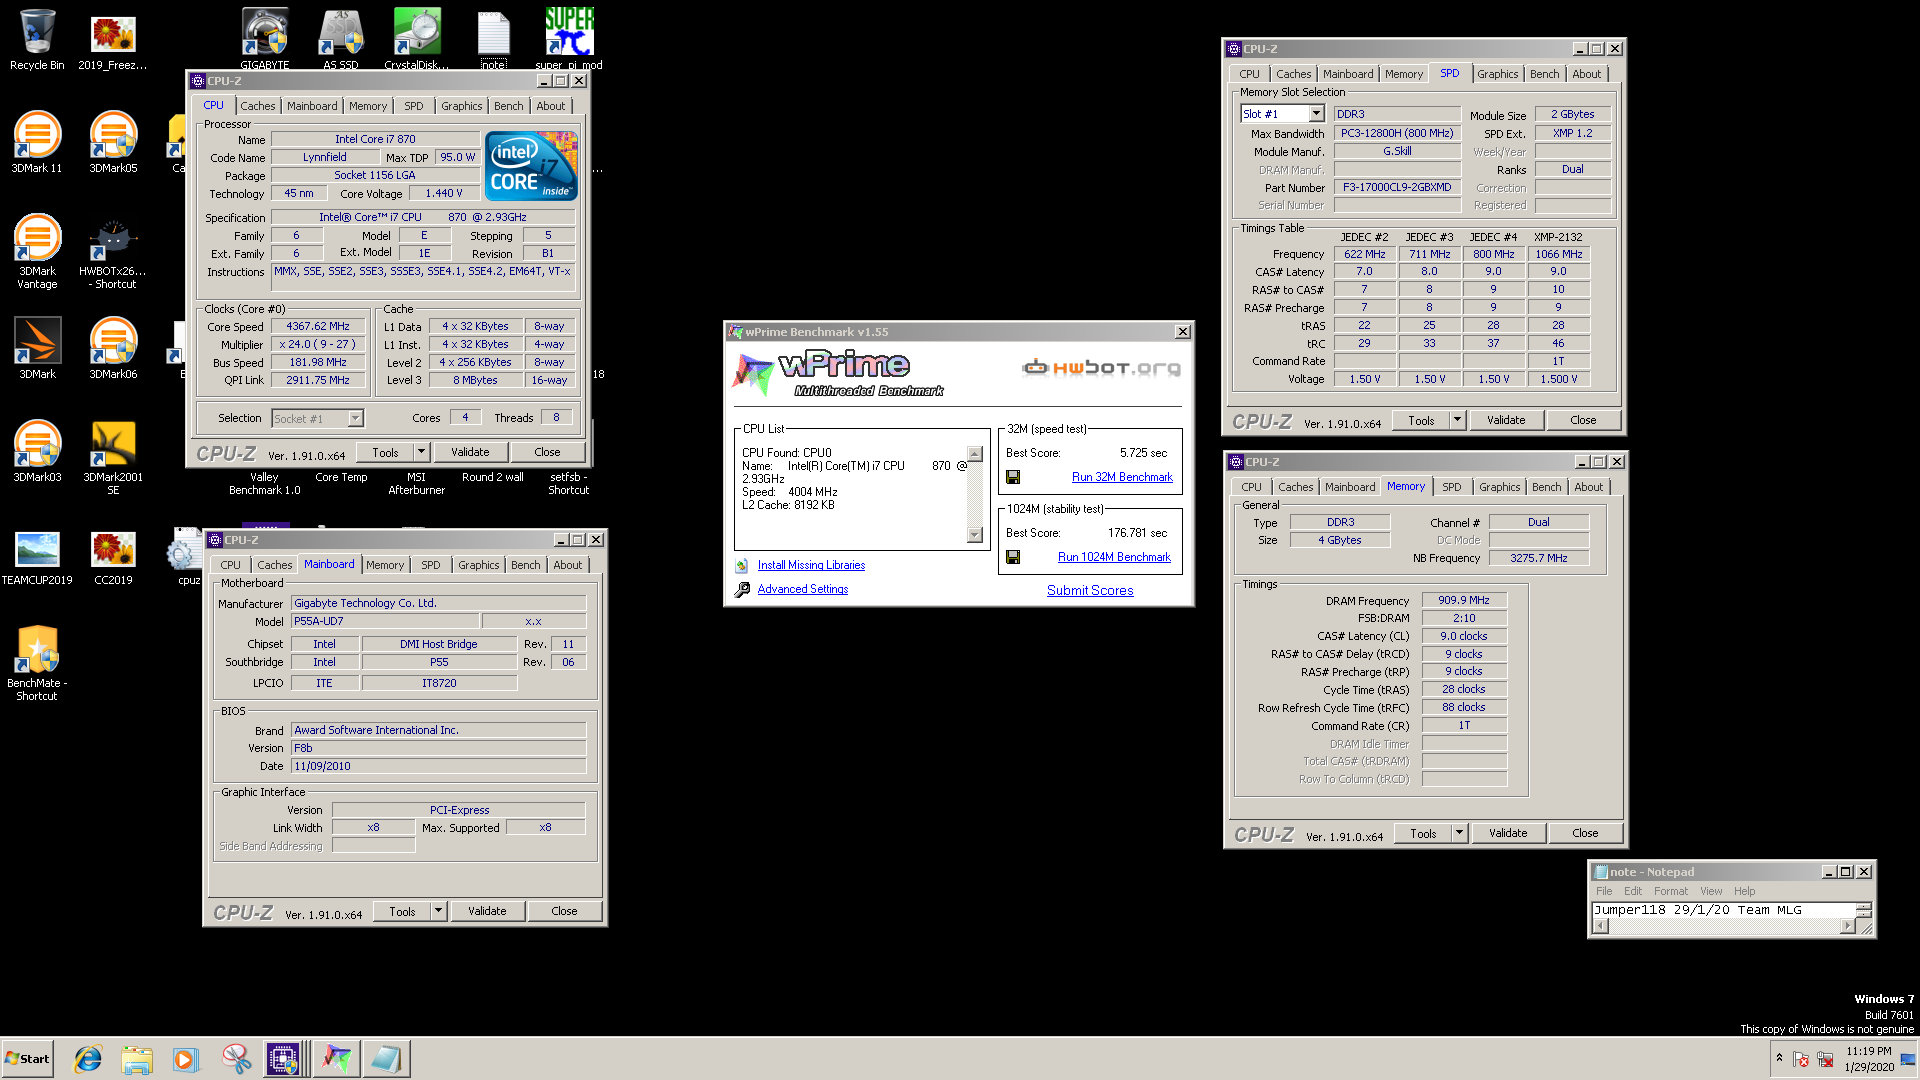Open Slot #1 memory slot dropdown in SPD
Viewport: 1920px width, 1080px height.
click(x=1316, y=114)
